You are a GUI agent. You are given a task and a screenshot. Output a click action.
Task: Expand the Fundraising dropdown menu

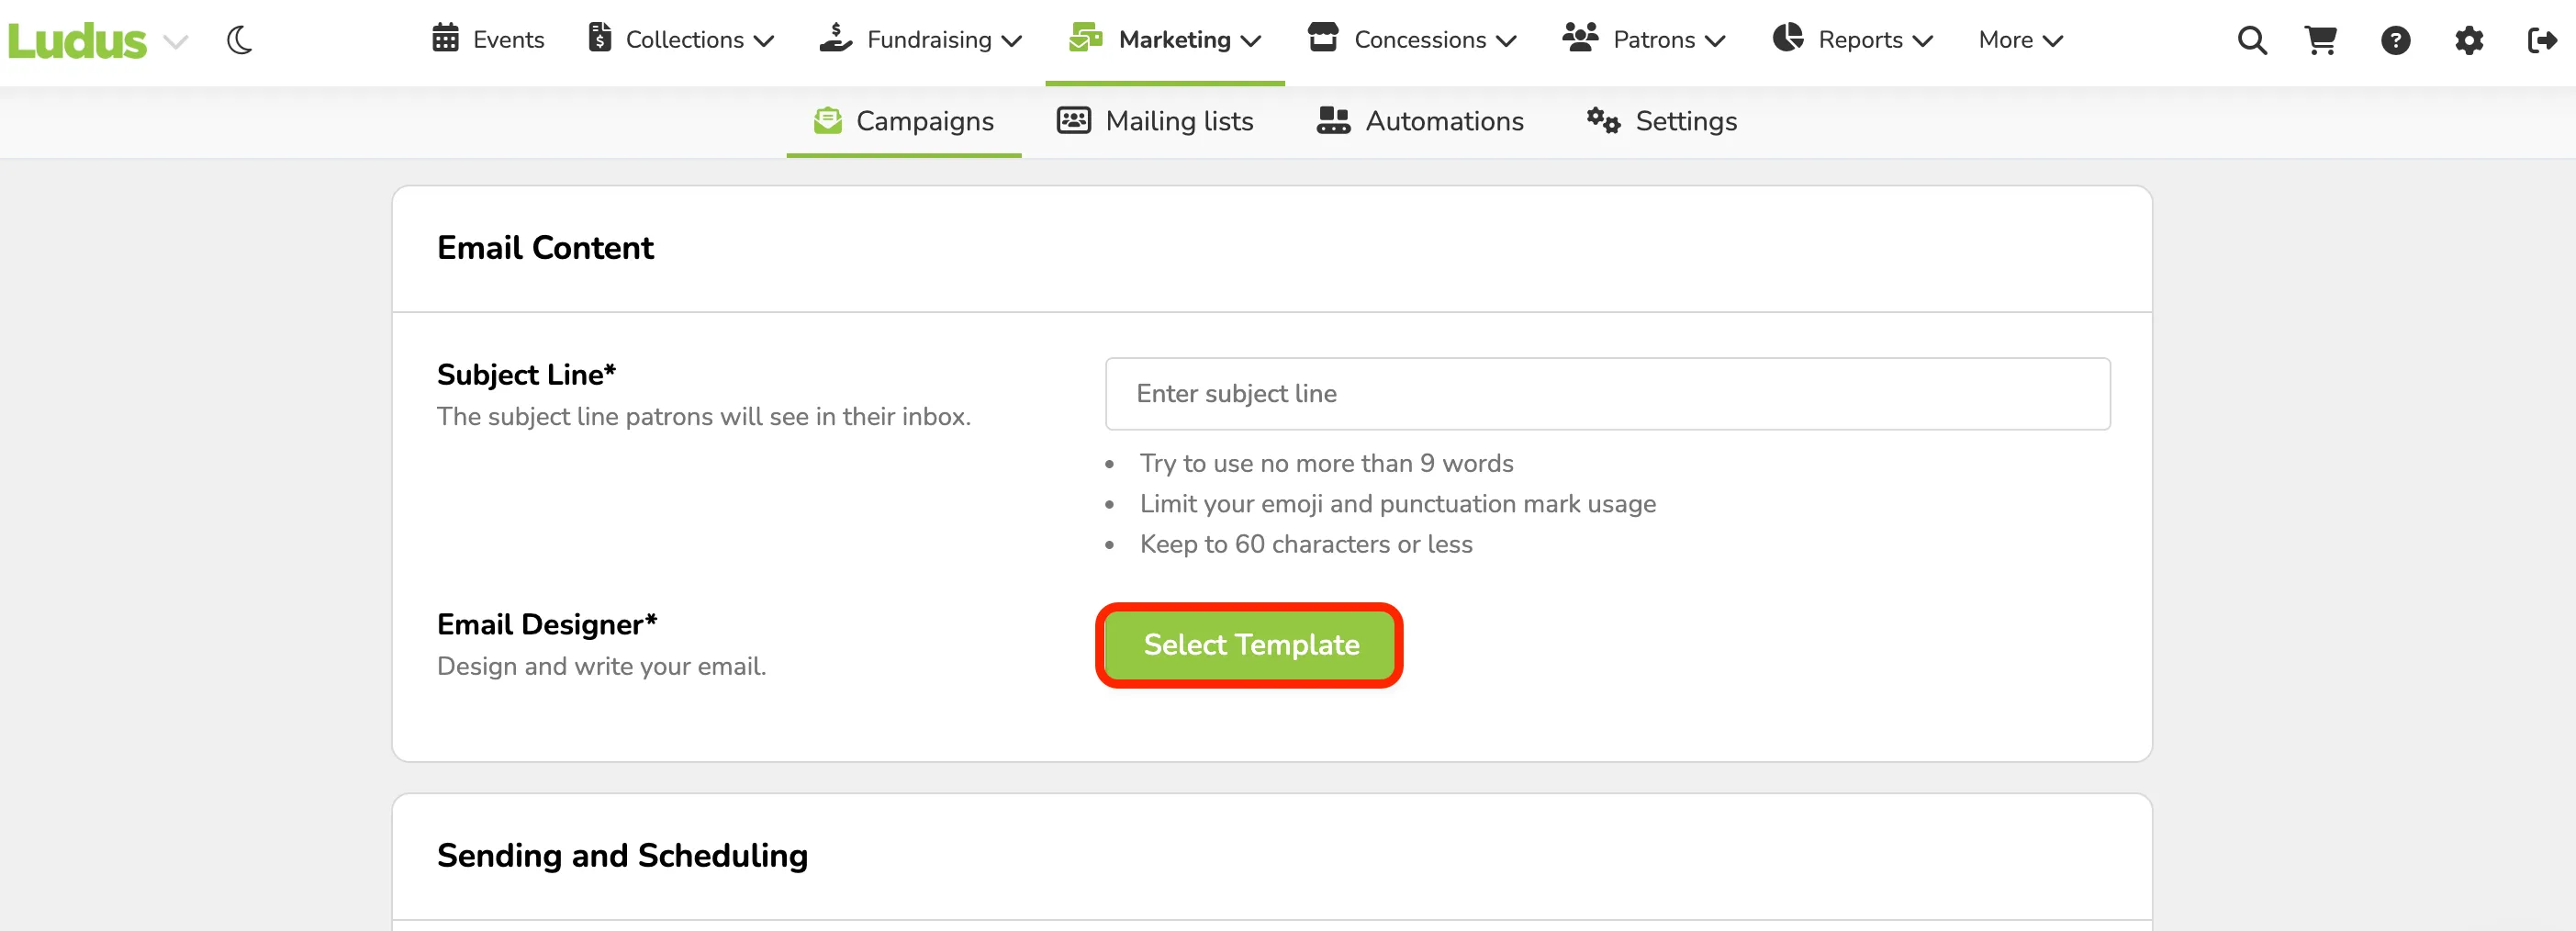point(921,39)
